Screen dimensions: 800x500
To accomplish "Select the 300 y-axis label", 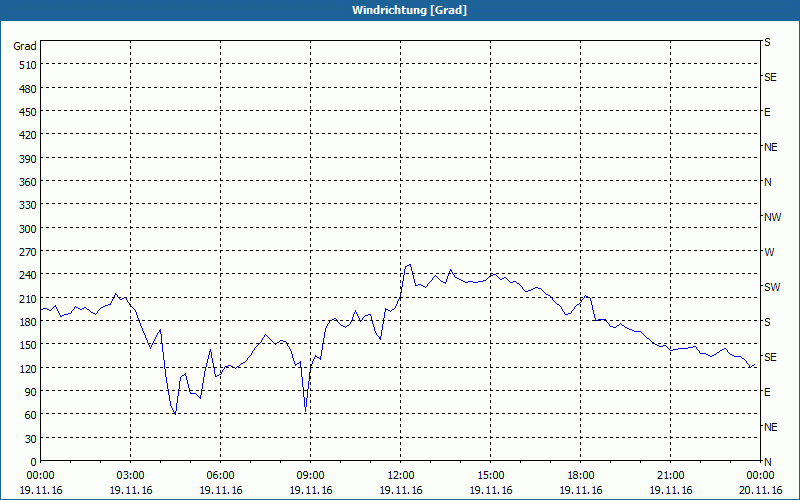I will pyautogui.click(x=29, y=229).
